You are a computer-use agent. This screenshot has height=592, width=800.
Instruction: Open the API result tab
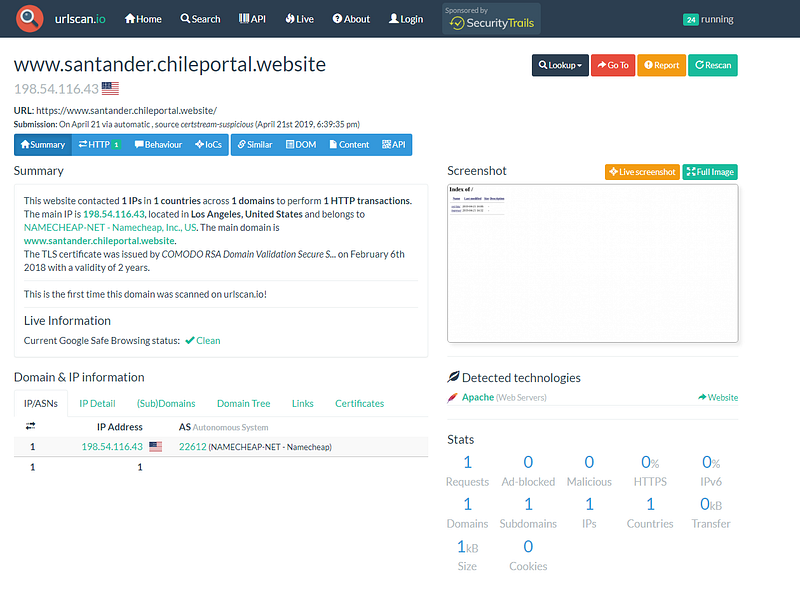[393, 145]
